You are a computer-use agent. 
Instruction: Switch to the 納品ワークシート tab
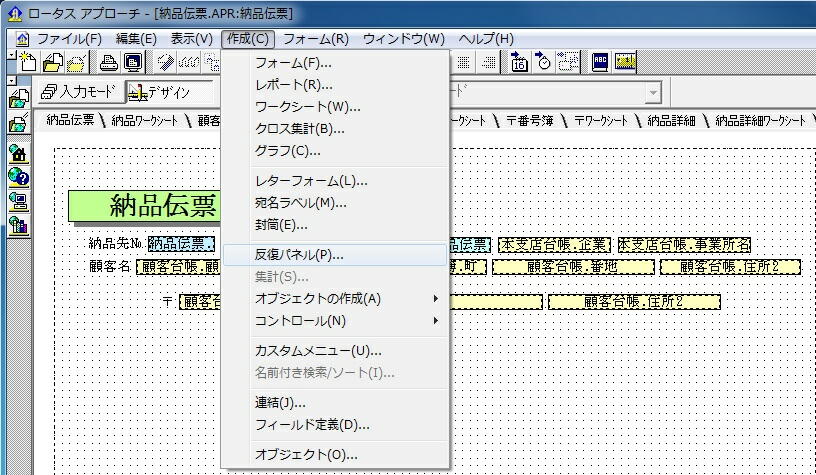[145, 121]
